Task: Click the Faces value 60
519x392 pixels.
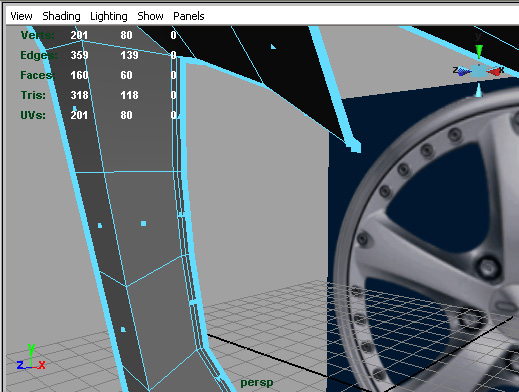Action: pyautogui.click(x=126, y=75)
